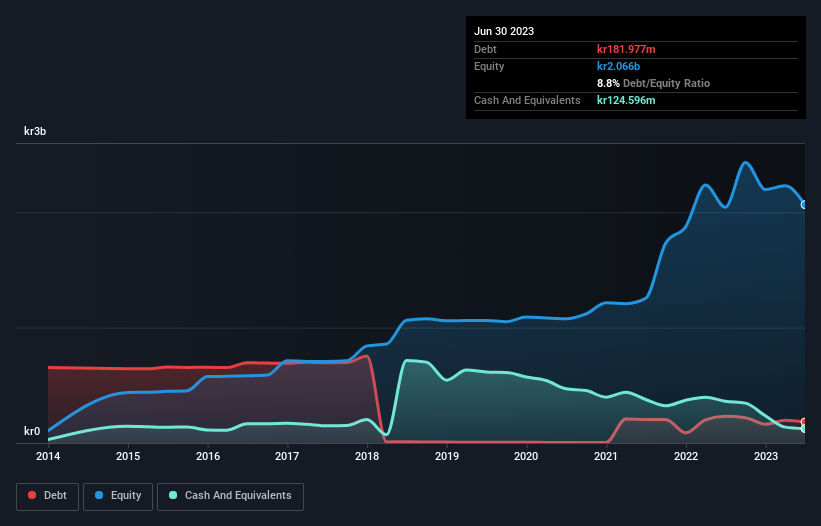Image resolution: width=821 pixels, height=526 pixels.
Task: Click the kr0 y-axis label
Action: (x=32, y=431)
